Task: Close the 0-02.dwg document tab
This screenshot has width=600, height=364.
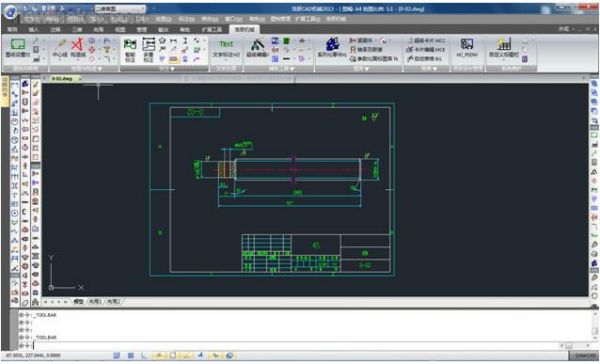Action: click(80, 78)
